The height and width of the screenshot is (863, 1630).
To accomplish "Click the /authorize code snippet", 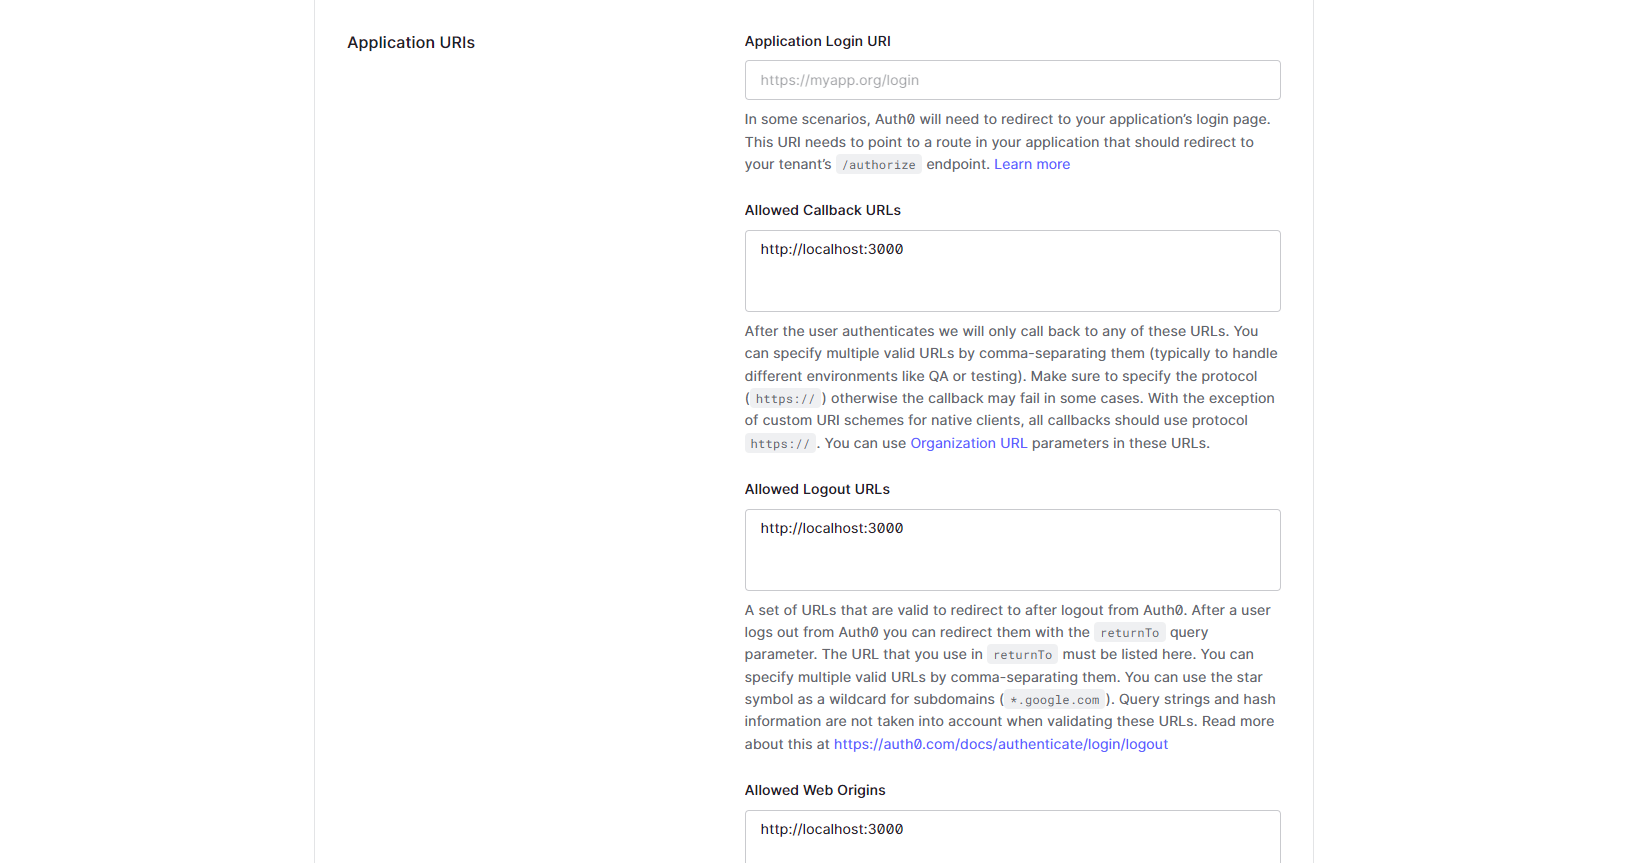I will [x=879, y=164].
